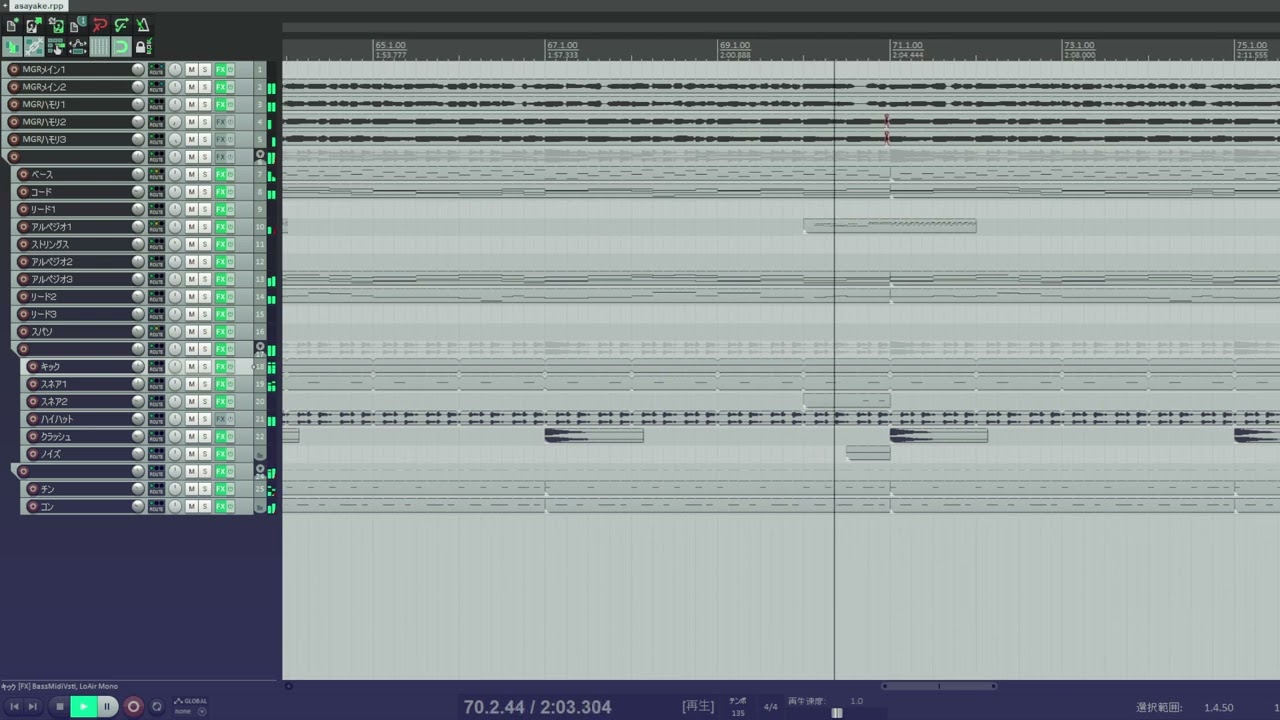Toggle snap magnet toolbar icon

pos(121,47)
